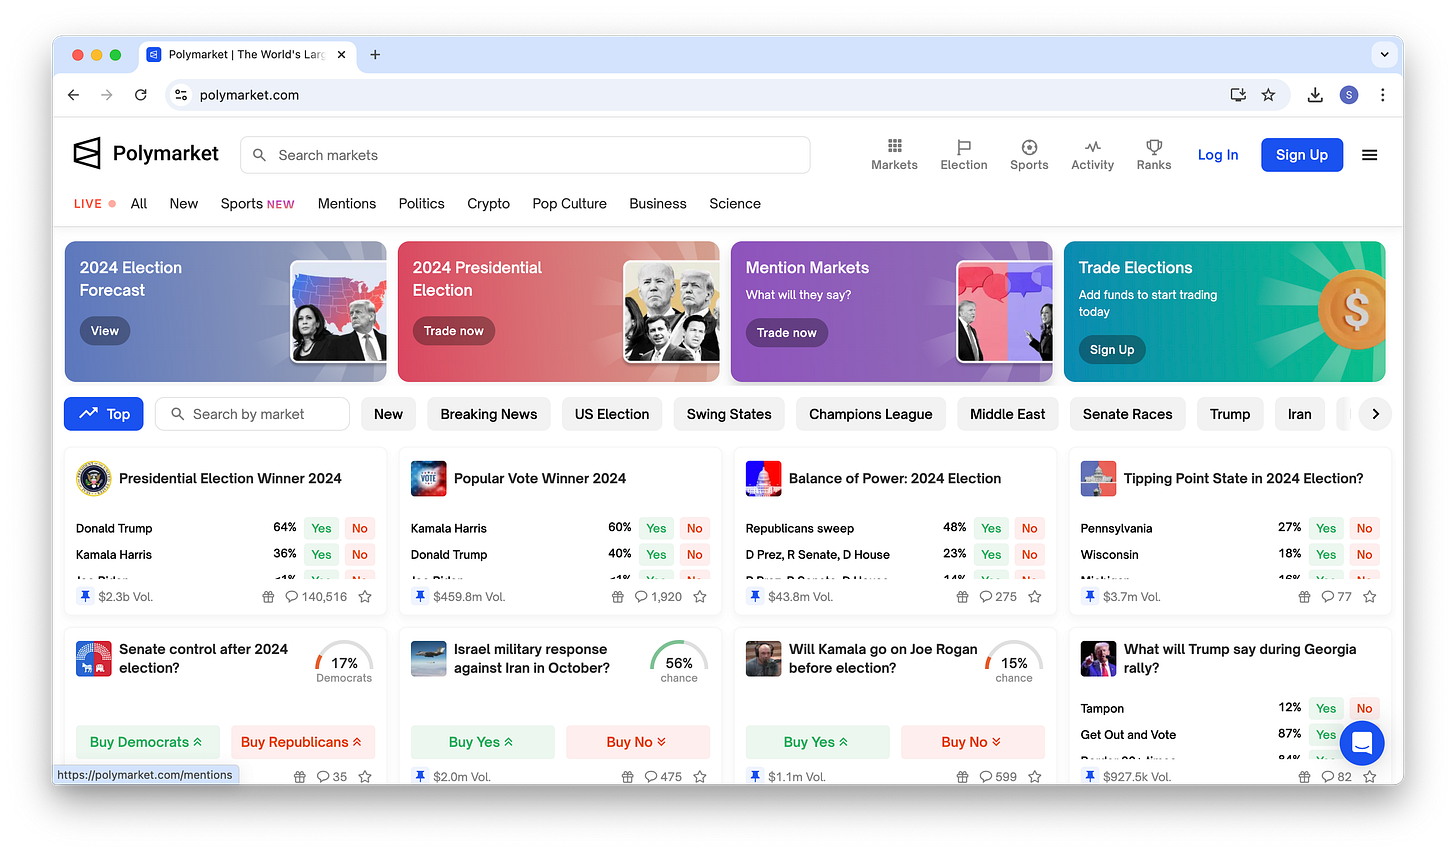
Task: Open the Mentions category tab
Action: pos(347,203)
